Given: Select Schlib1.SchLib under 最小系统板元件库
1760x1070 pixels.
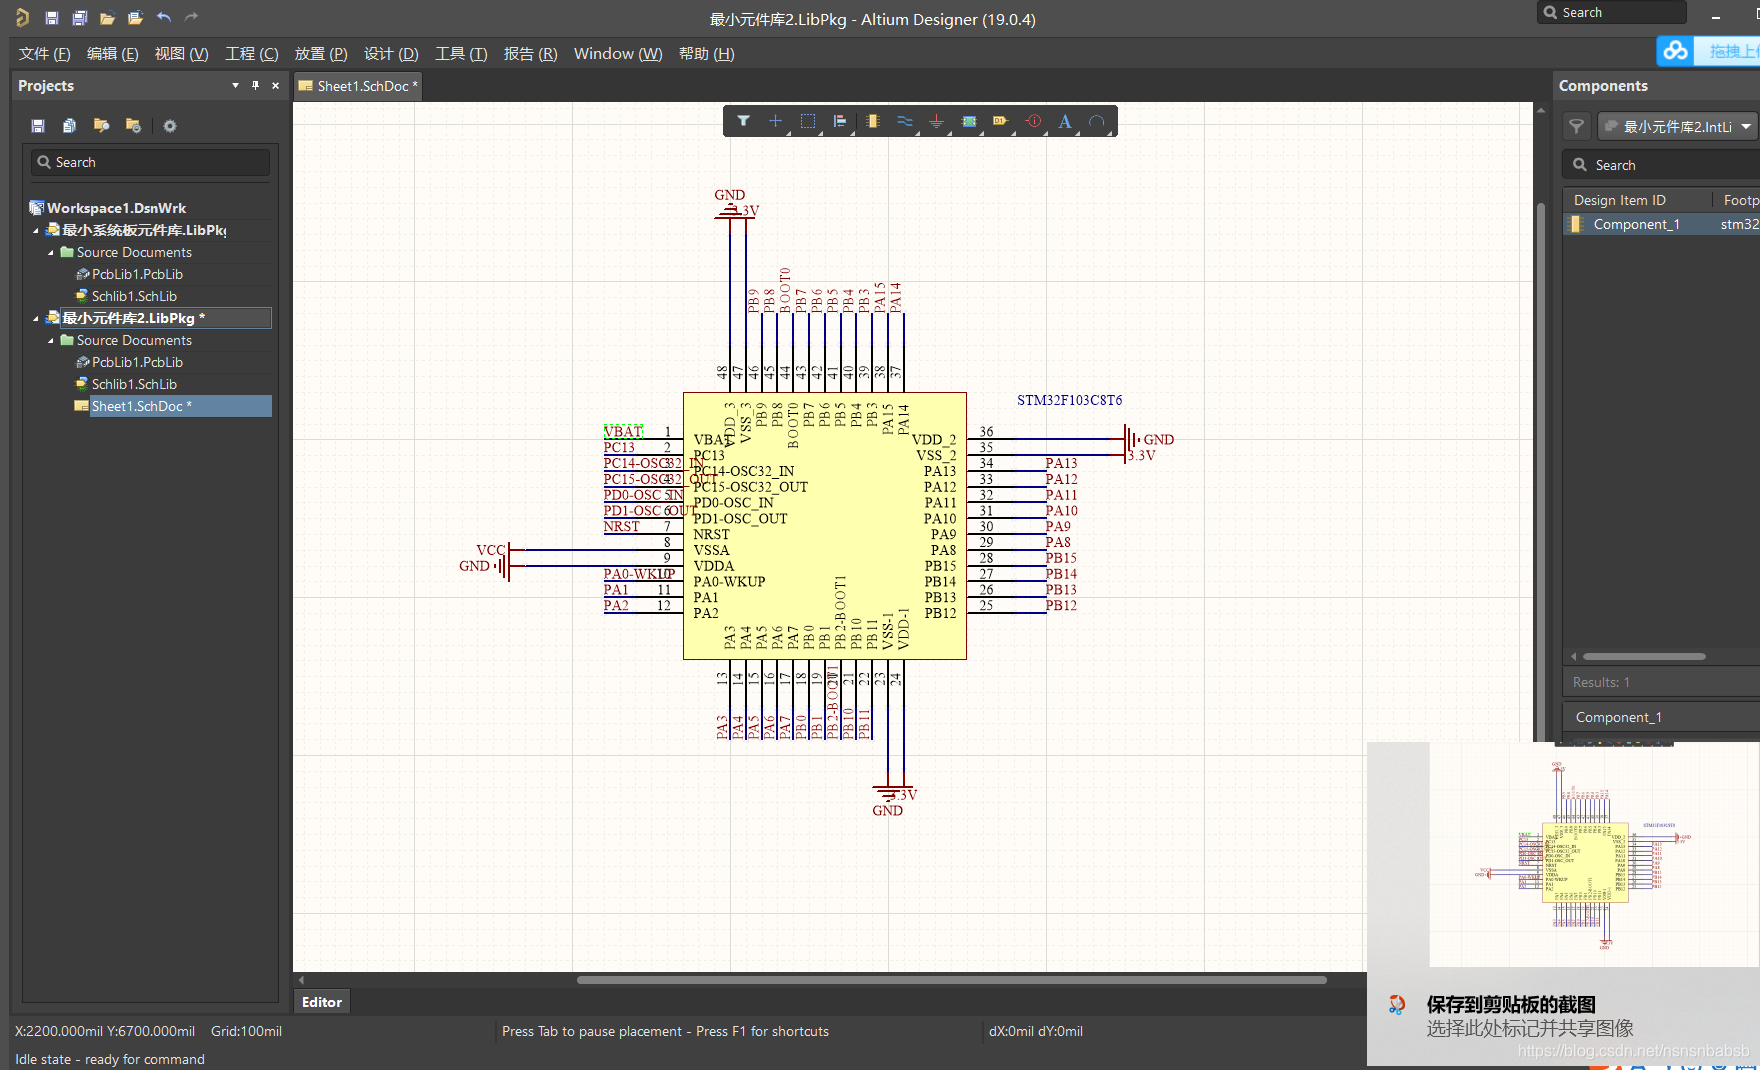Looking at the screenshot, I should [134, 296].
